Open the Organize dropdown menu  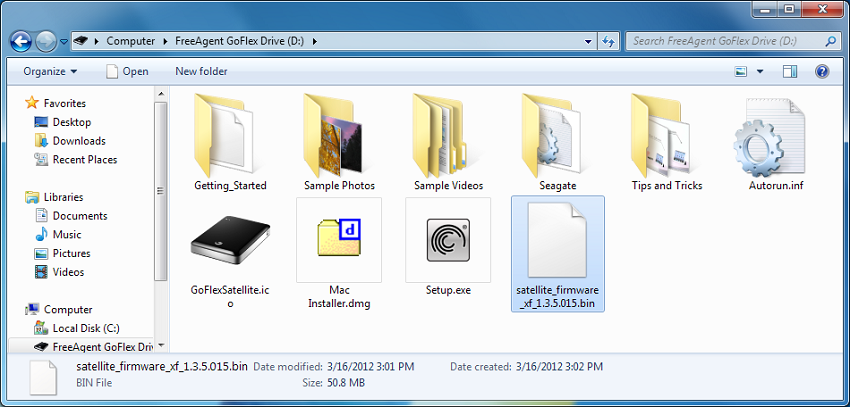50,72
